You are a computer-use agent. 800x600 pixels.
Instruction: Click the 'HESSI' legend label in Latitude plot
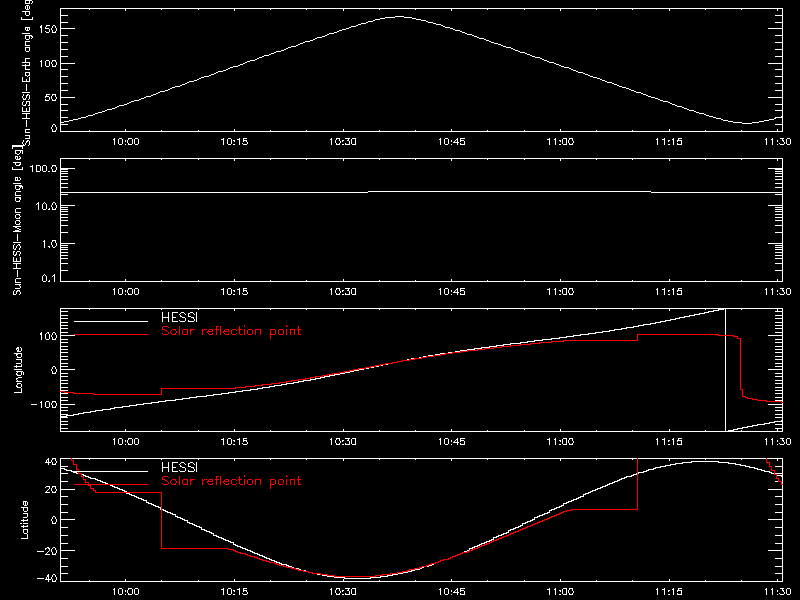coord(179,467)
